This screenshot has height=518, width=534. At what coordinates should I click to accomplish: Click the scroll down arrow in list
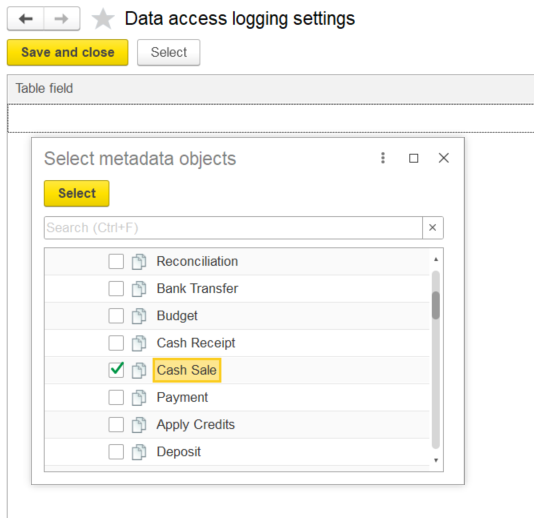pyautogui.click(x=436, y=460)
